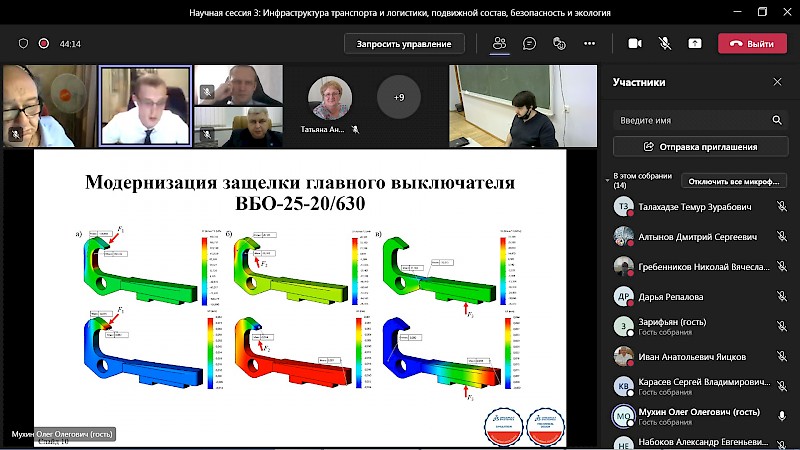This screenshot has width=800, height=450.
Task: Click the share content icon
Action: coord(695,44)
